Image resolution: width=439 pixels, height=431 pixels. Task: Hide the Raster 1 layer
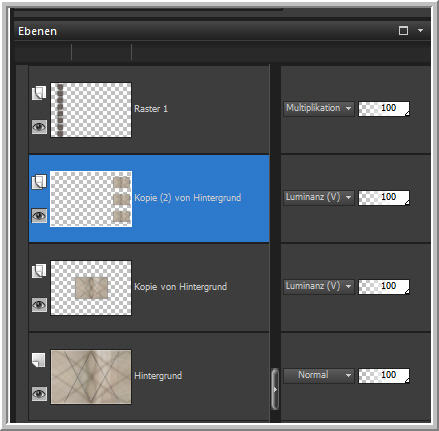point(39,127)
